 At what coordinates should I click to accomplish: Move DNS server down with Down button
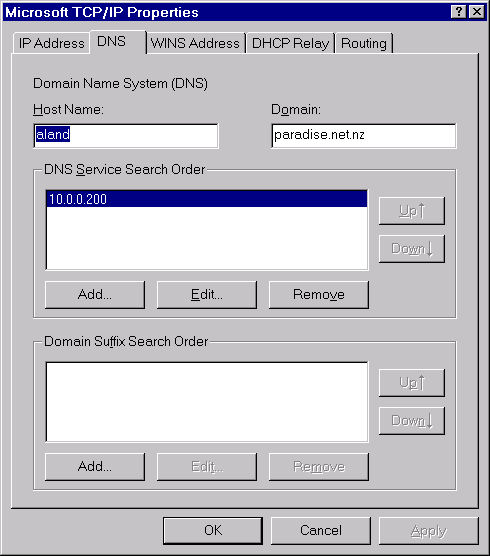pyautogui.click(x=411, y=249)
